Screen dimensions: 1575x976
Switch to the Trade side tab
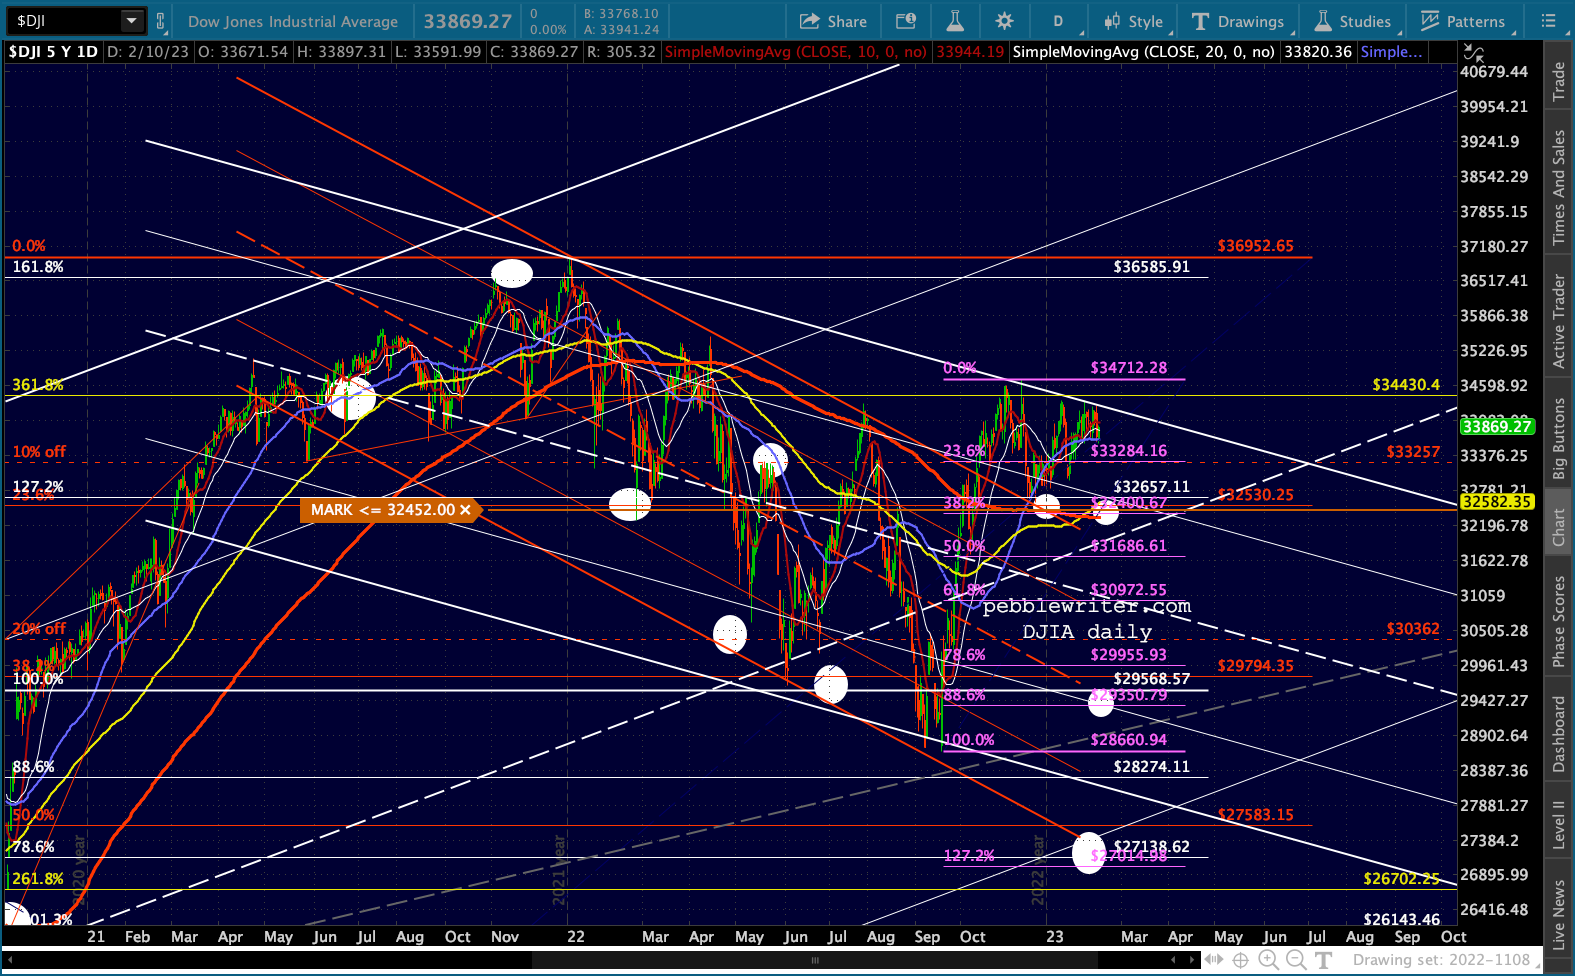point(1558,81)
